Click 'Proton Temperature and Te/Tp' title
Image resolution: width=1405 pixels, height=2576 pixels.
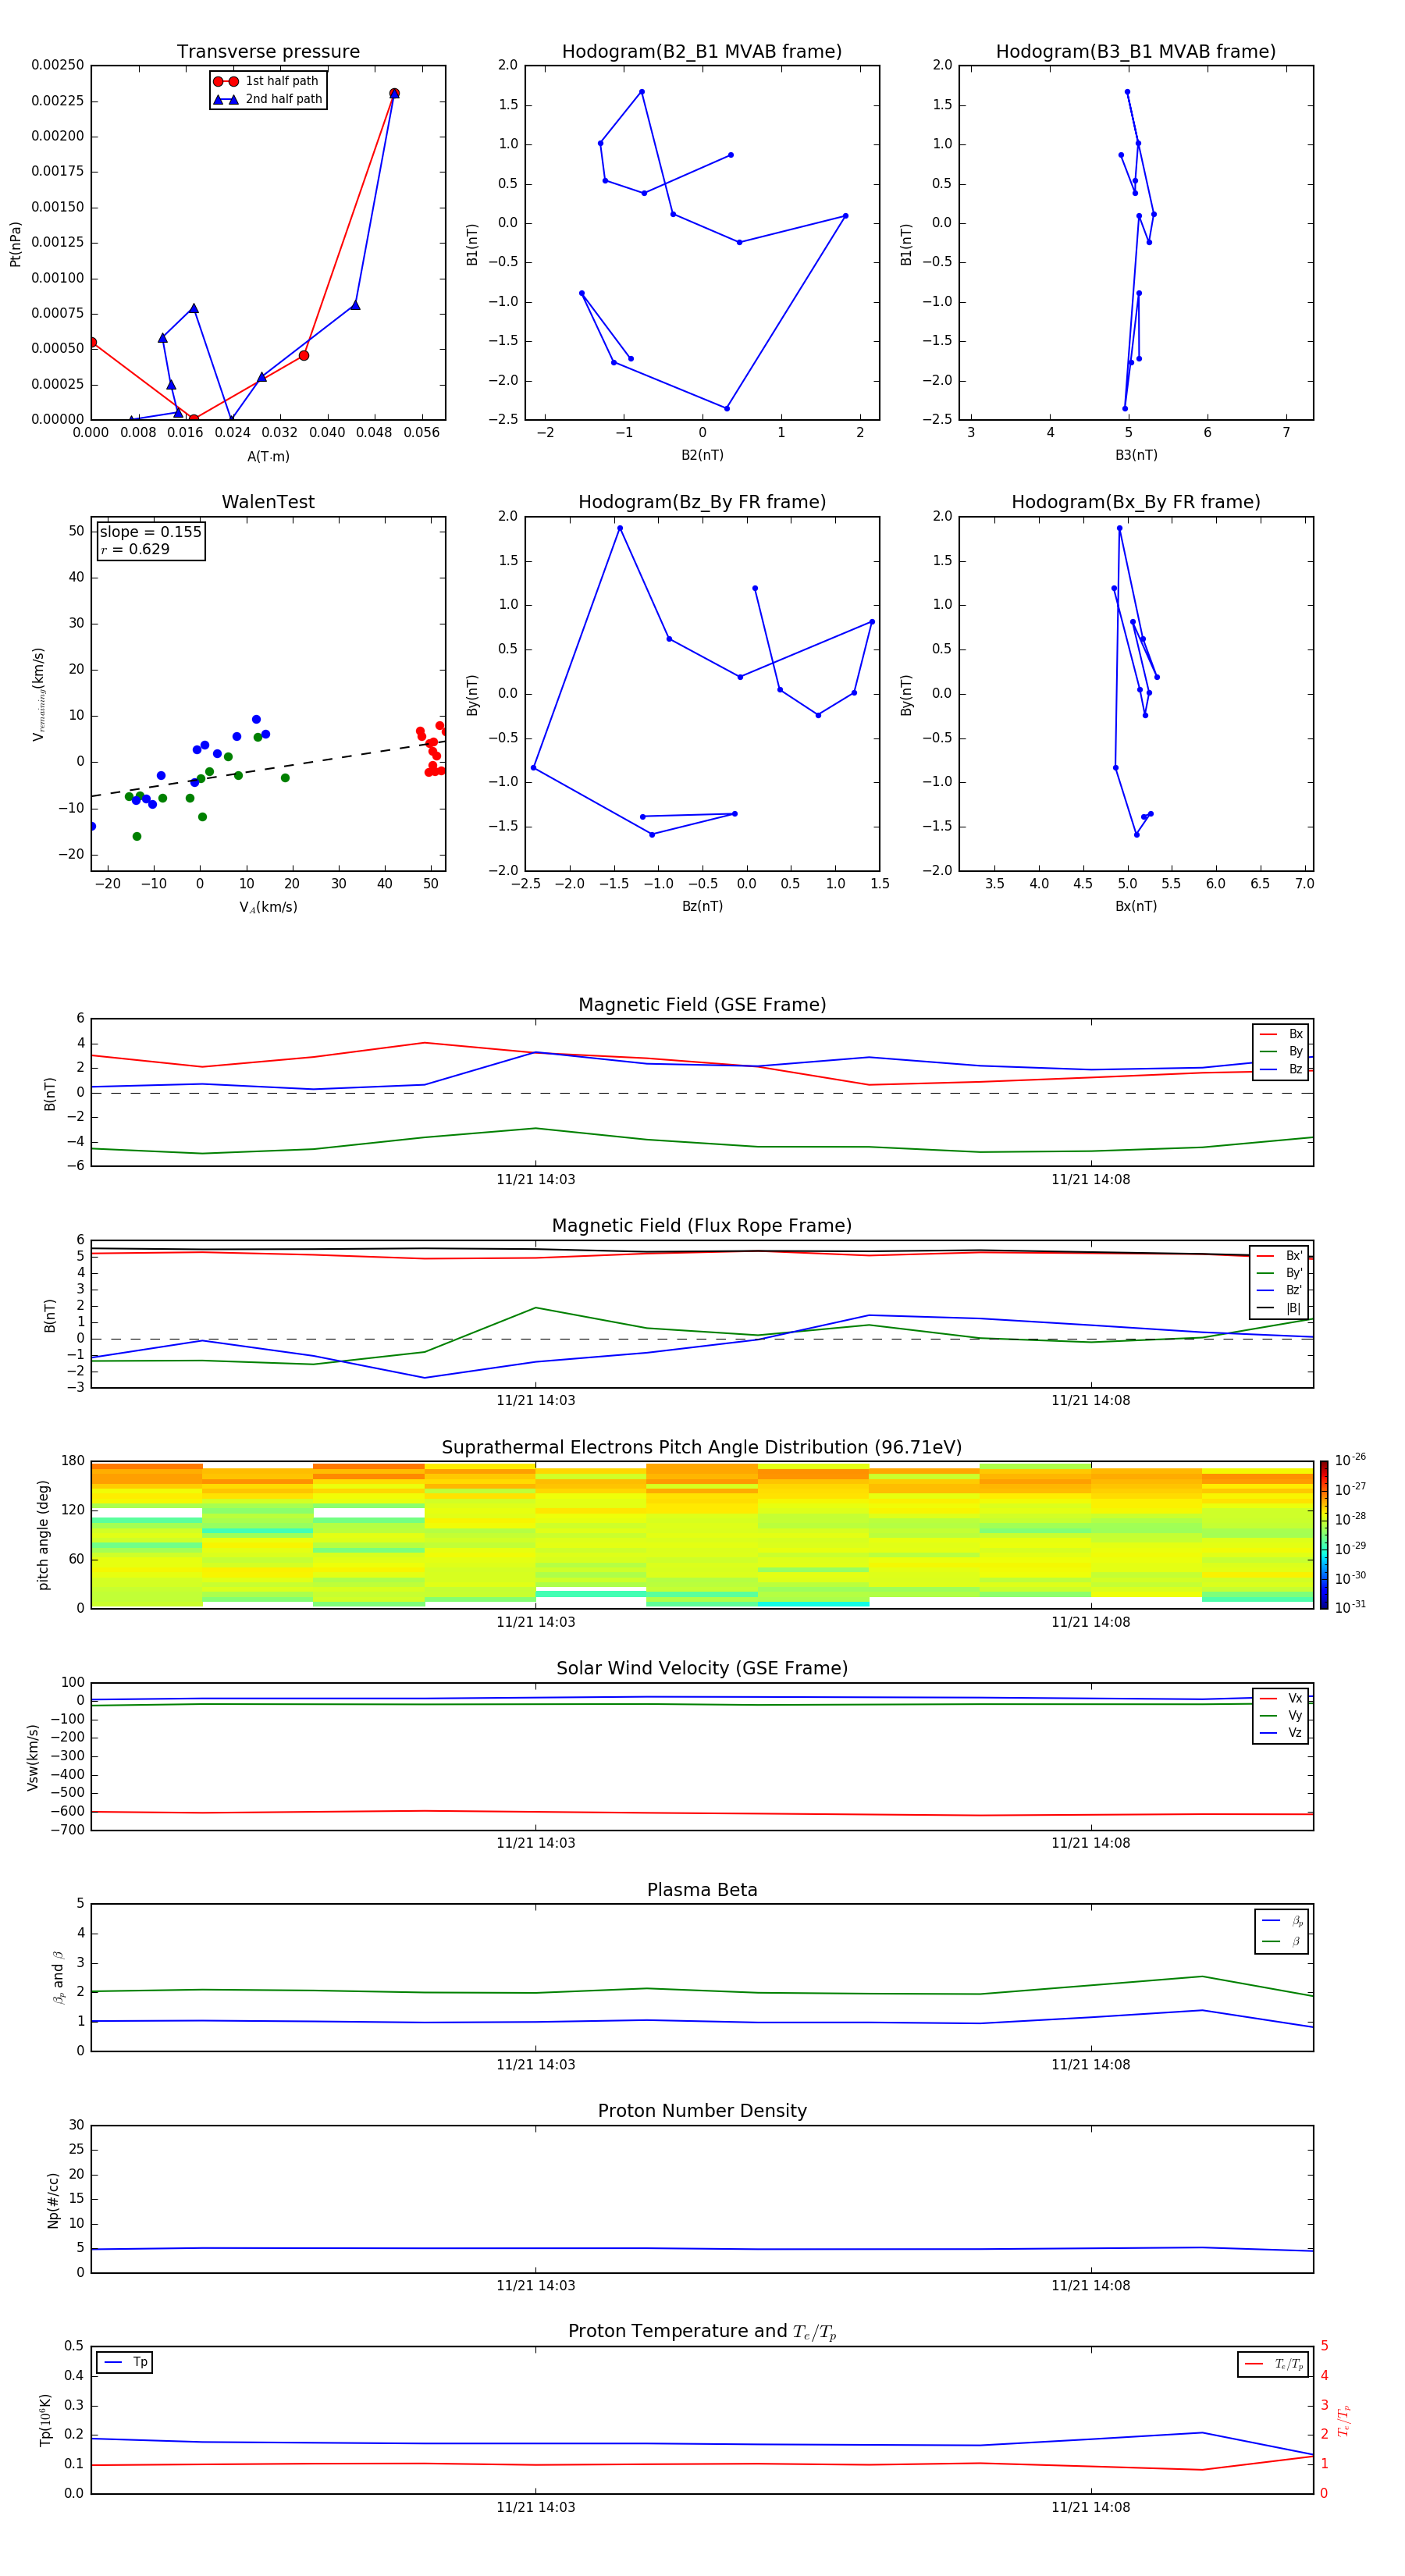point(702,2331)
